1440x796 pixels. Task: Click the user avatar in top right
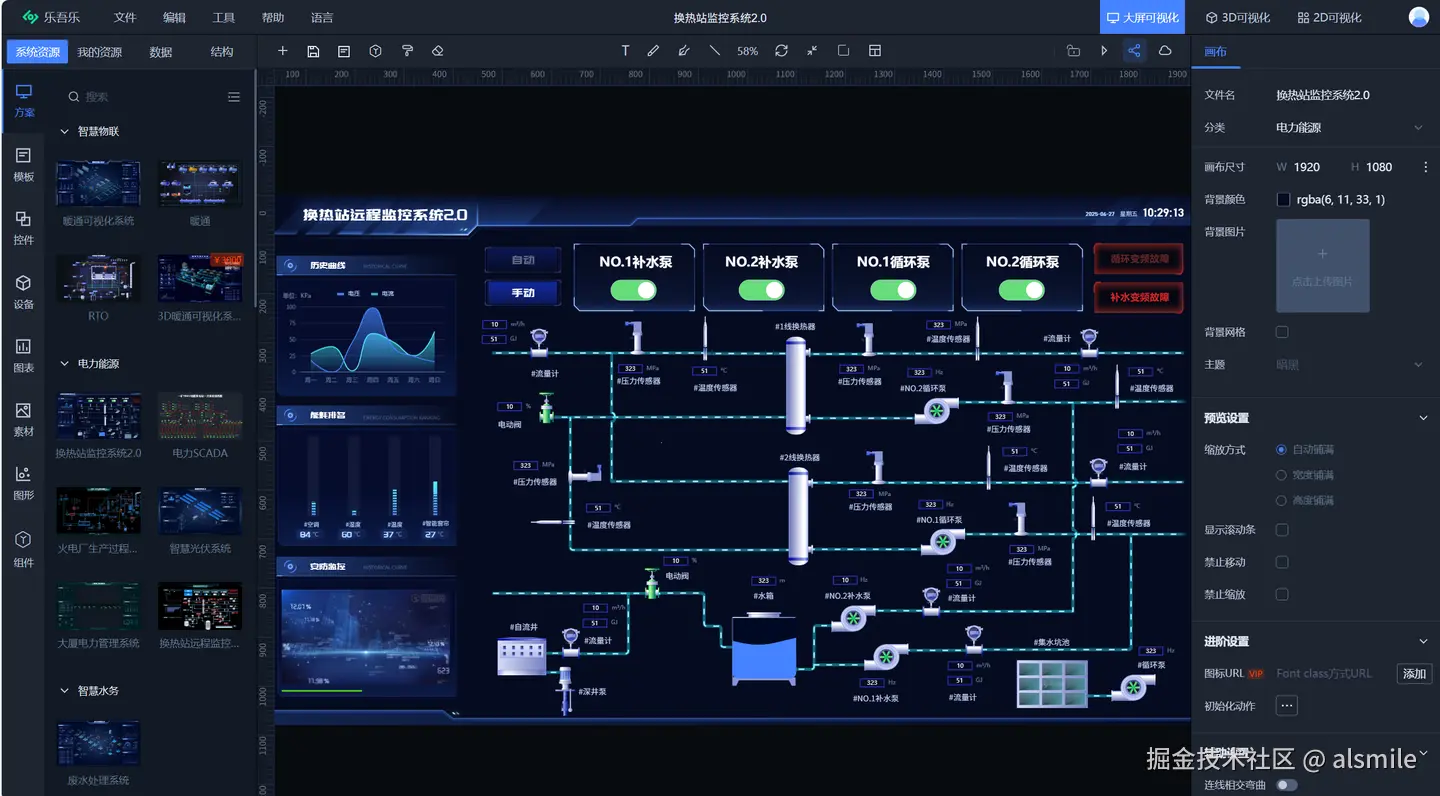(x=1419, y=17)
